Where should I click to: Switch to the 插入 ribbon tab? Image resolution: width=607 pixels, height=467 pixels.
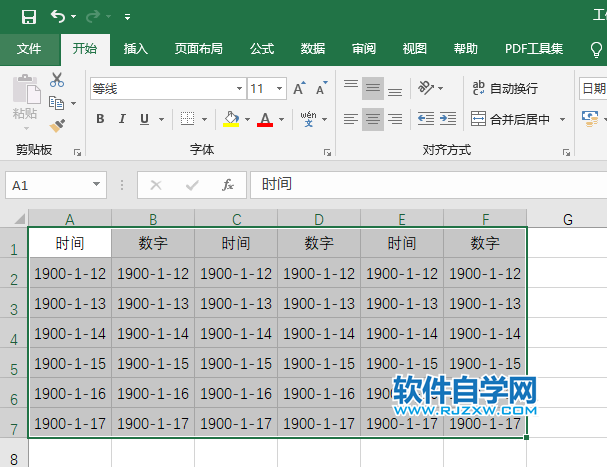[x=135, y=49]
